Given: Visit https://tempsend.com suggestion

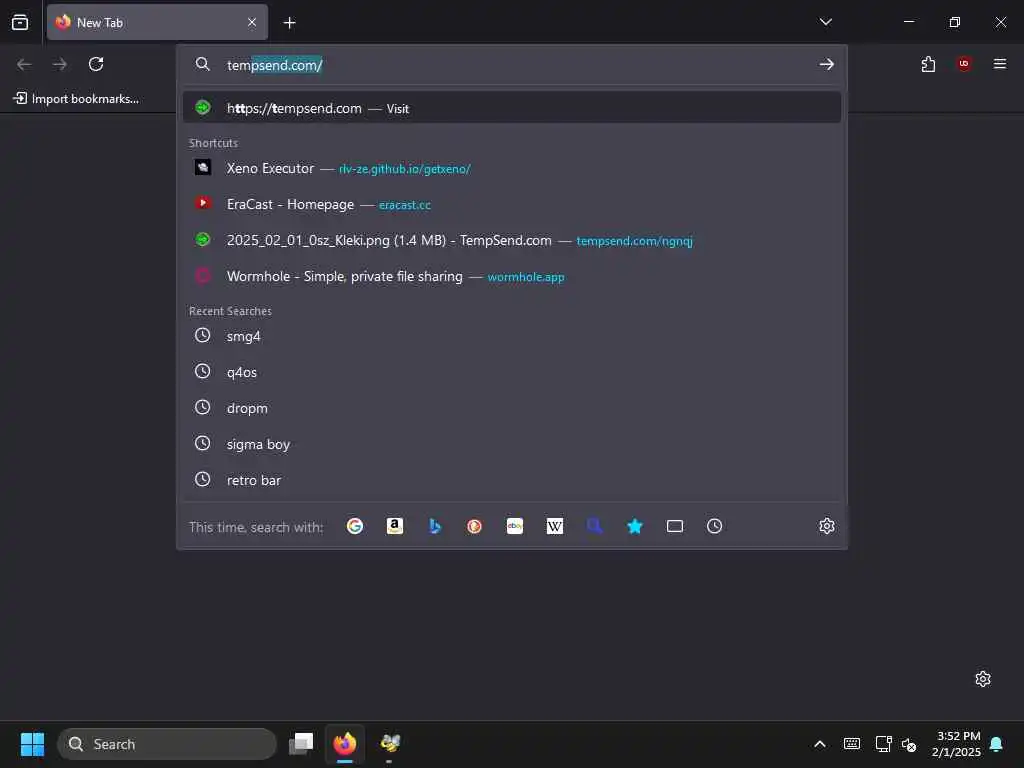Looking at the screenshot, I should 511,108.
